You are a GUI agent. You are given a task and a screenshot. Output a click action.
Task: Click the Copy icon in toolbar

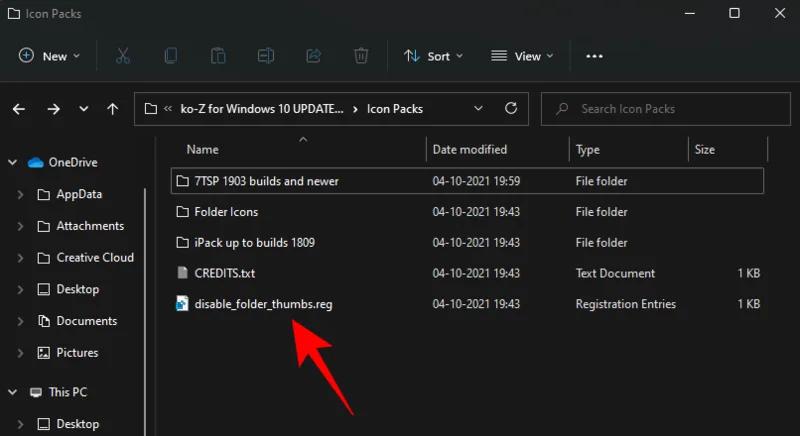[x=170, y=56]
